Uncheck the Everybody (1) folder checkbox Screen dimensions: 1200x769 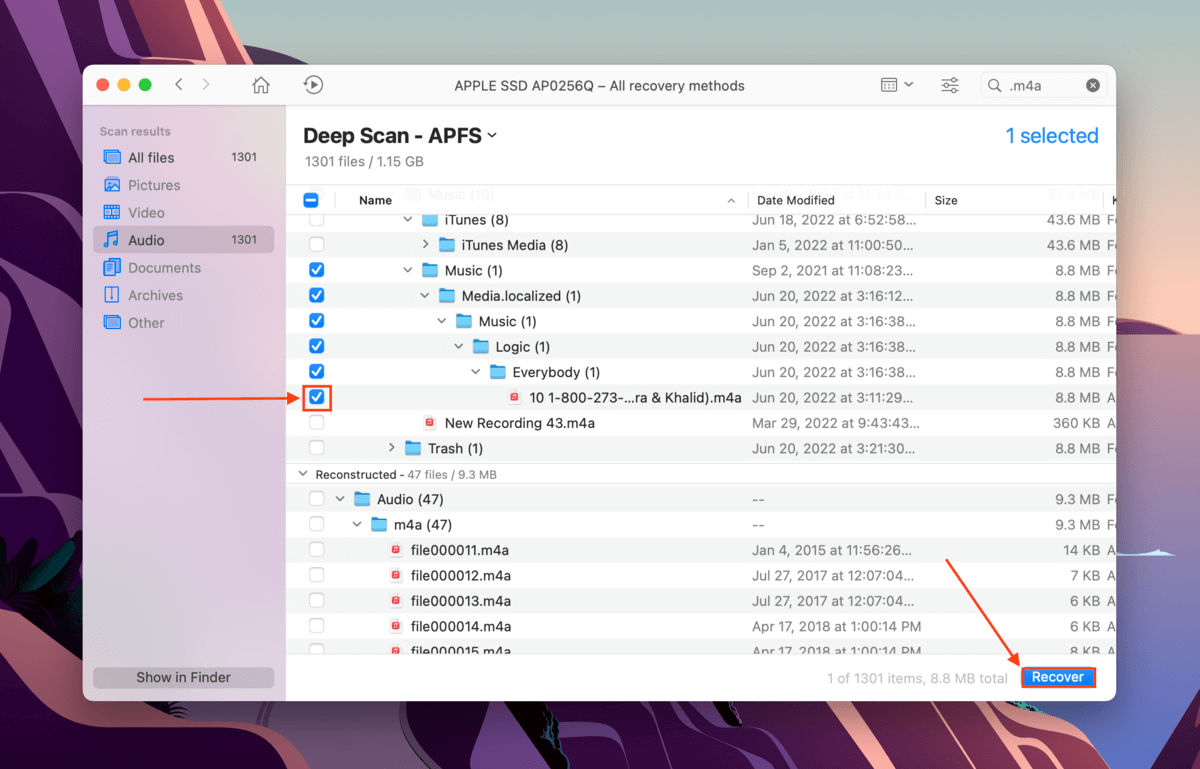coord(316,372)
